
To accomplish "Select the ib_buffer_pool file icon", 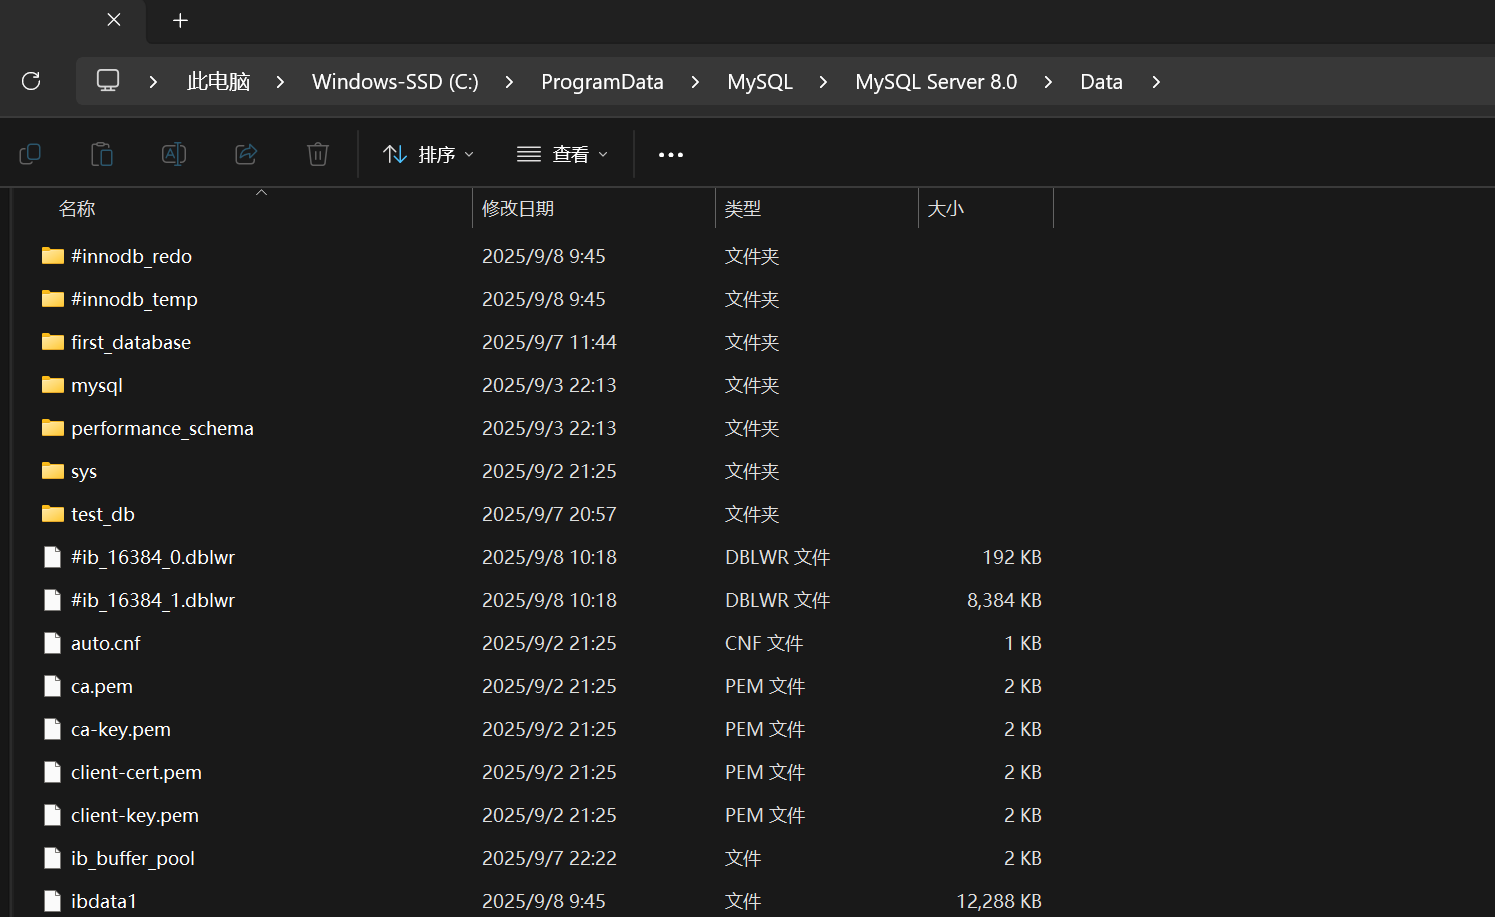I will [53, 858].
